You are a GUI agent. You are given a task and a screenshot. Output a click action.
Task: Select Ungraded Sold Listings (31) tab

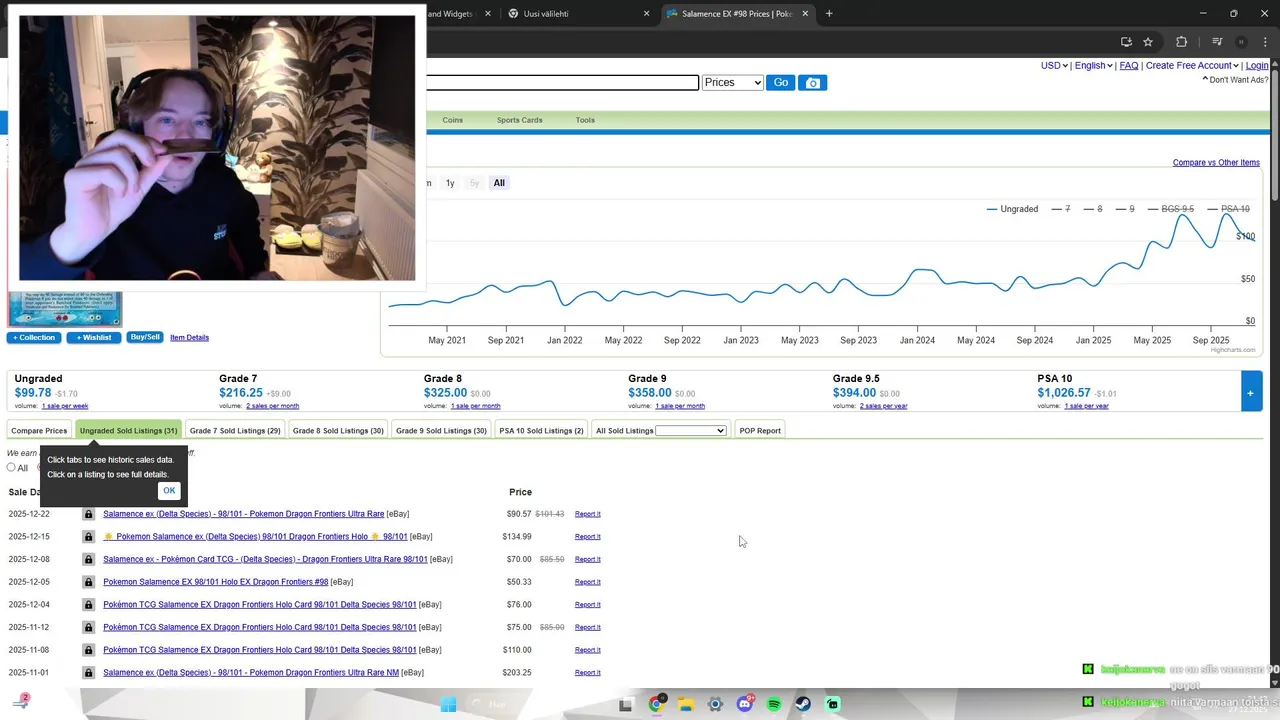point(128,431)
